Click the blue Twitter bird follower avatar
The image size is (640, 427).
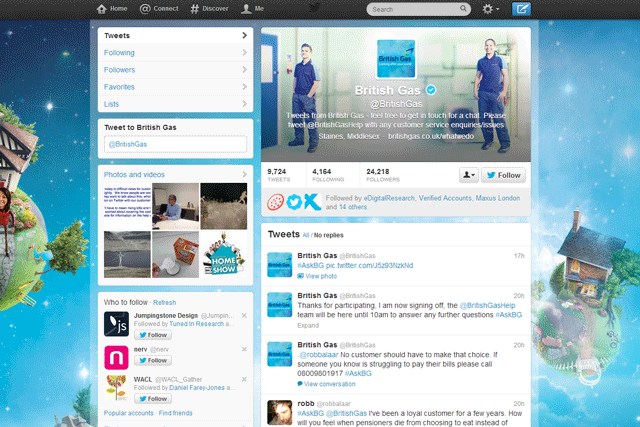tap(294, 202)
